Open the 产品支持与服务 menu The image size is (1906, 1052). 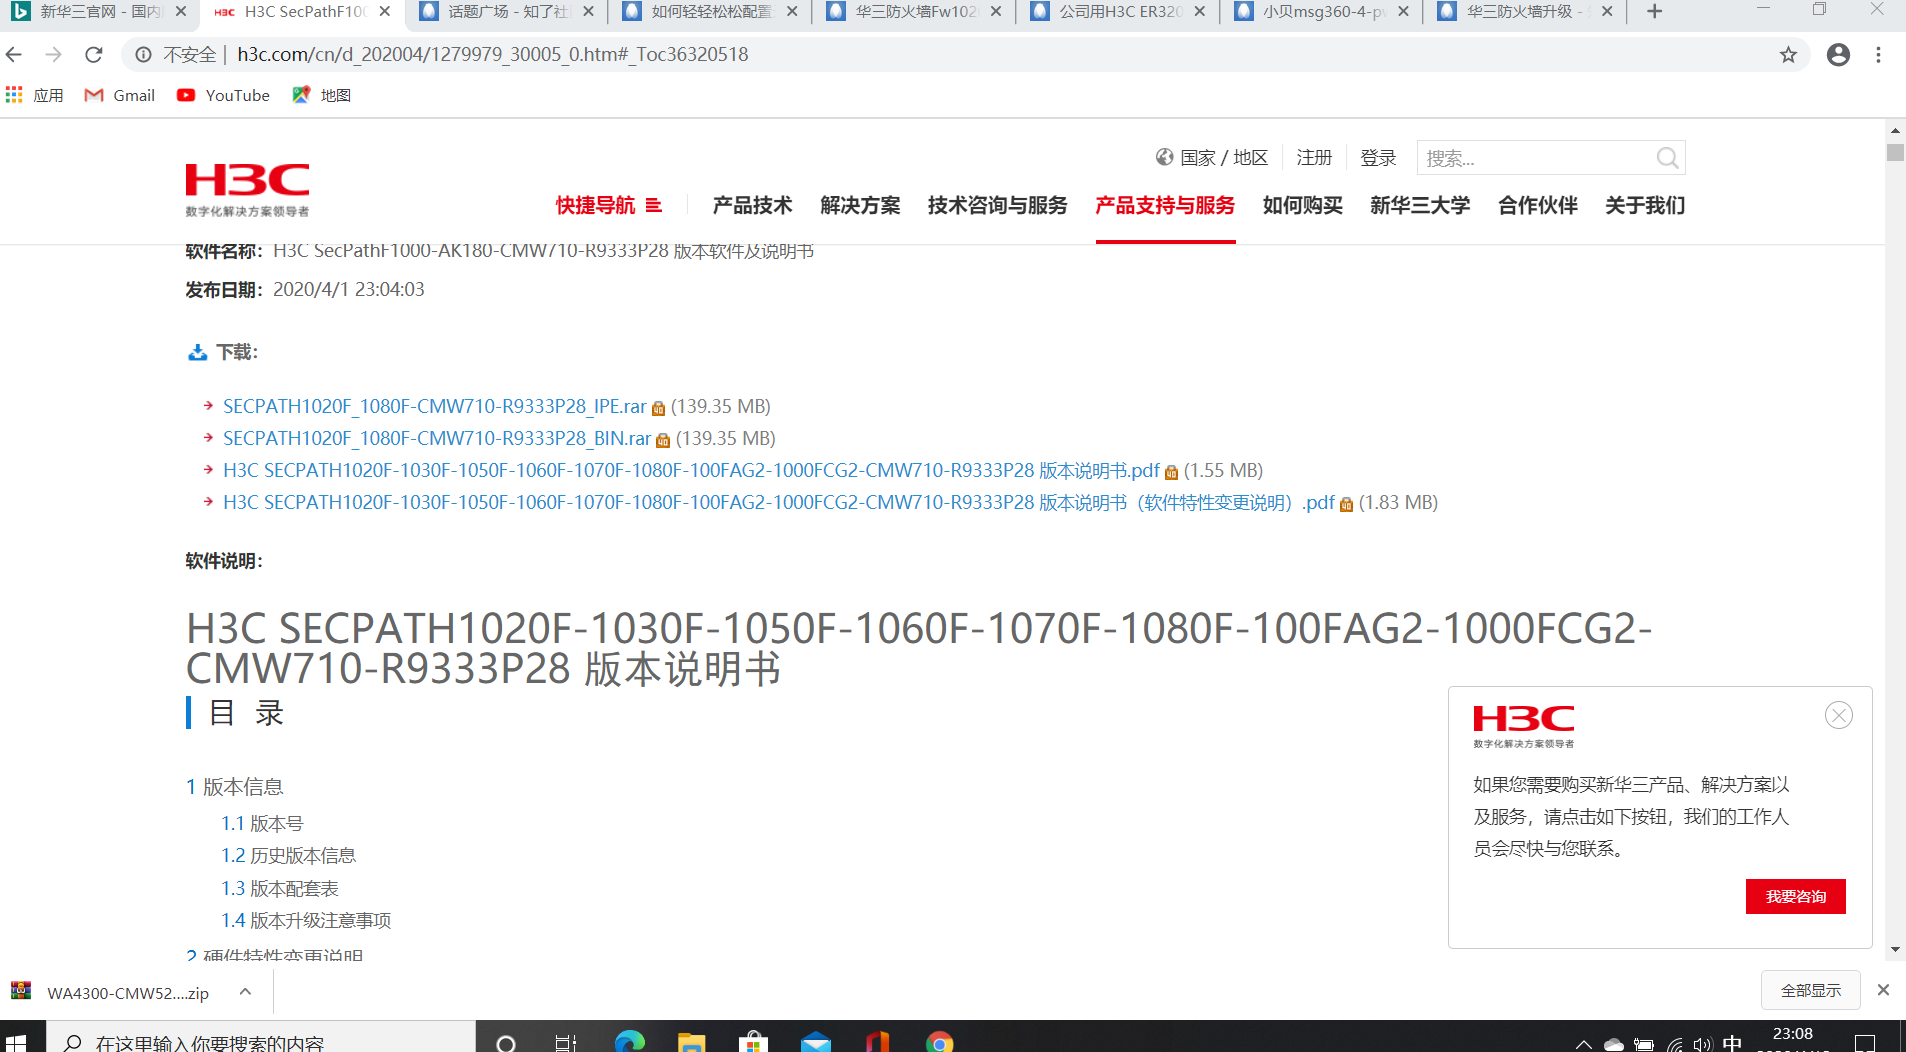1165,205
